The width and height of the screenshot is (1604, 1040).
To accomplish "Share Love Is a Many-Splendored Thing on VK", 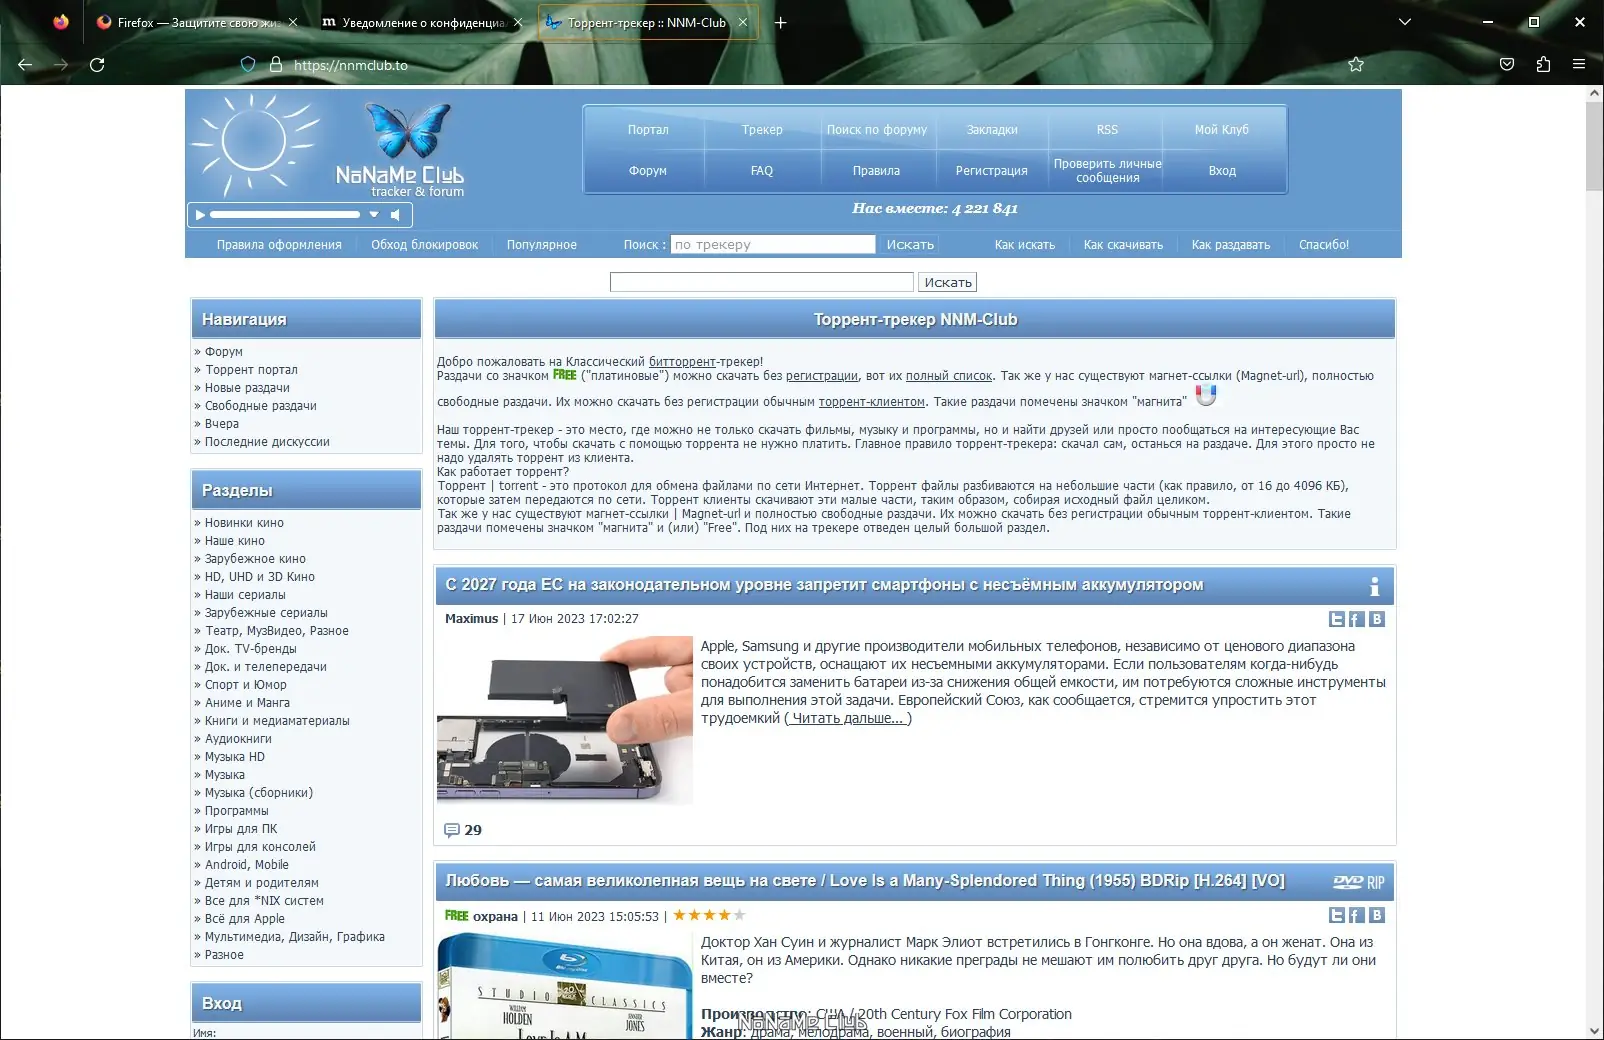I will coord(1377,915).
